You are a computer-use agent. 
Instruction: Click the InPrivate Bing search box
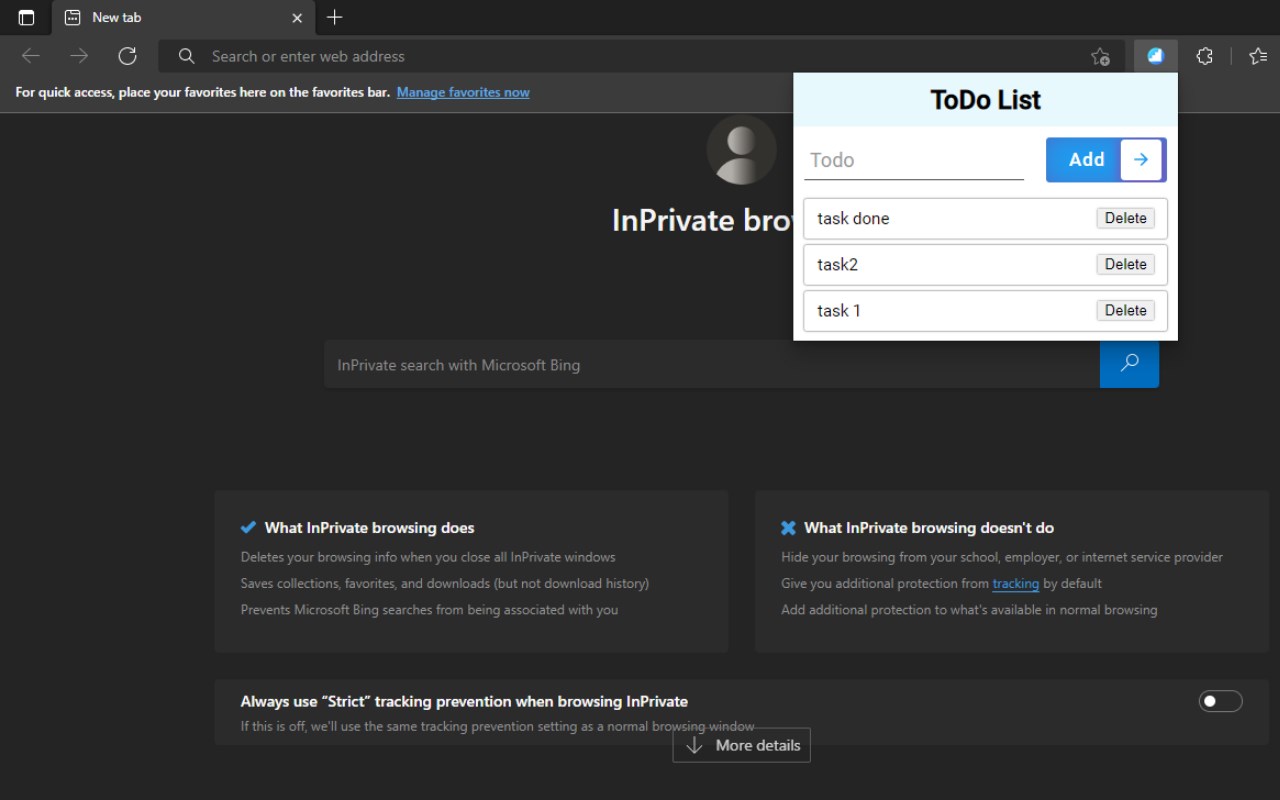pyautogui.click(x=712, y=365)
